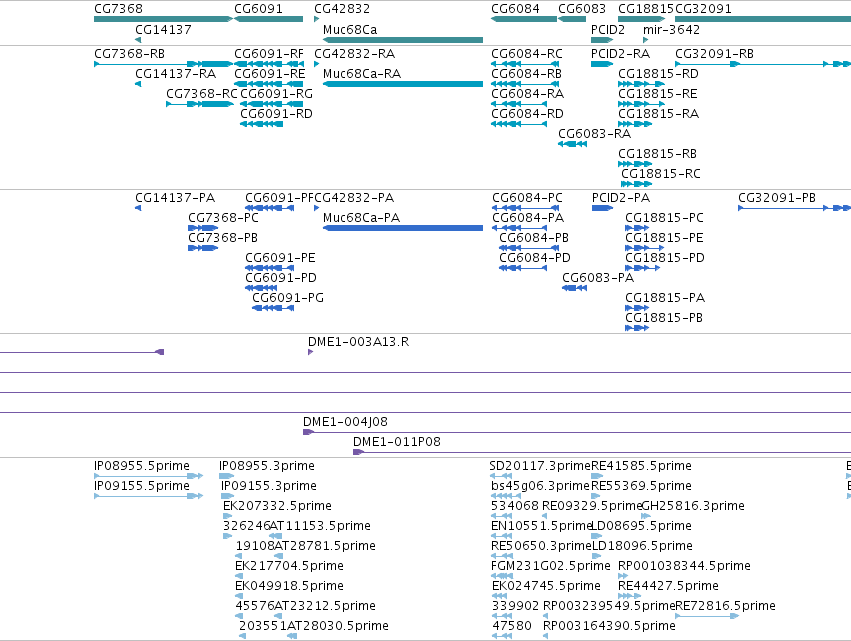Select EST EK049918.5prime label

[289, 586]
